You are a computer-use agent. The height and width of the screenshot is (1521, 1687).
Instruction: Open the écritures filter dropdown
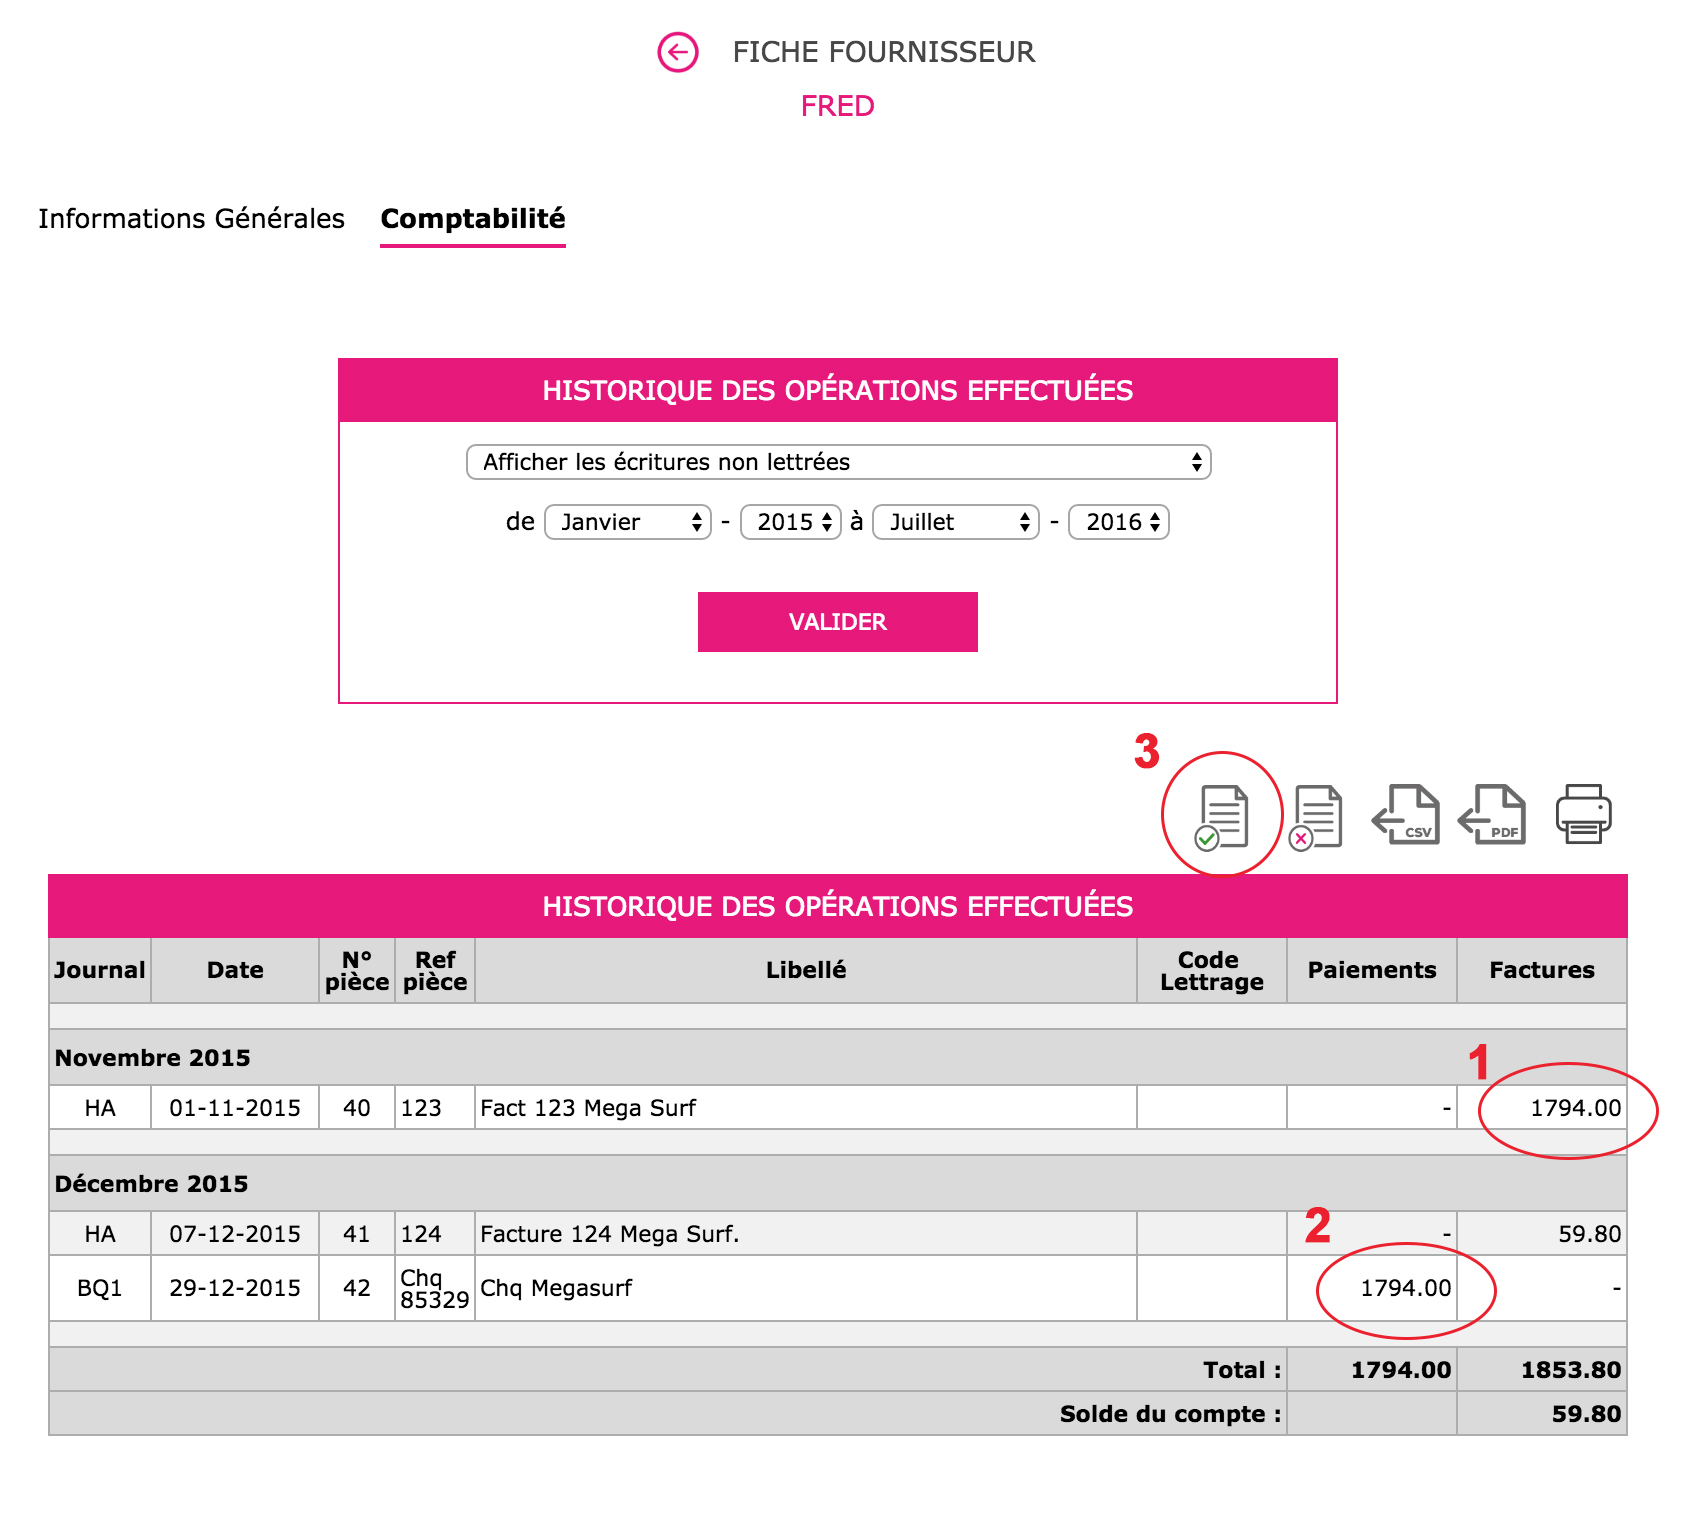[x=838, y=461]
